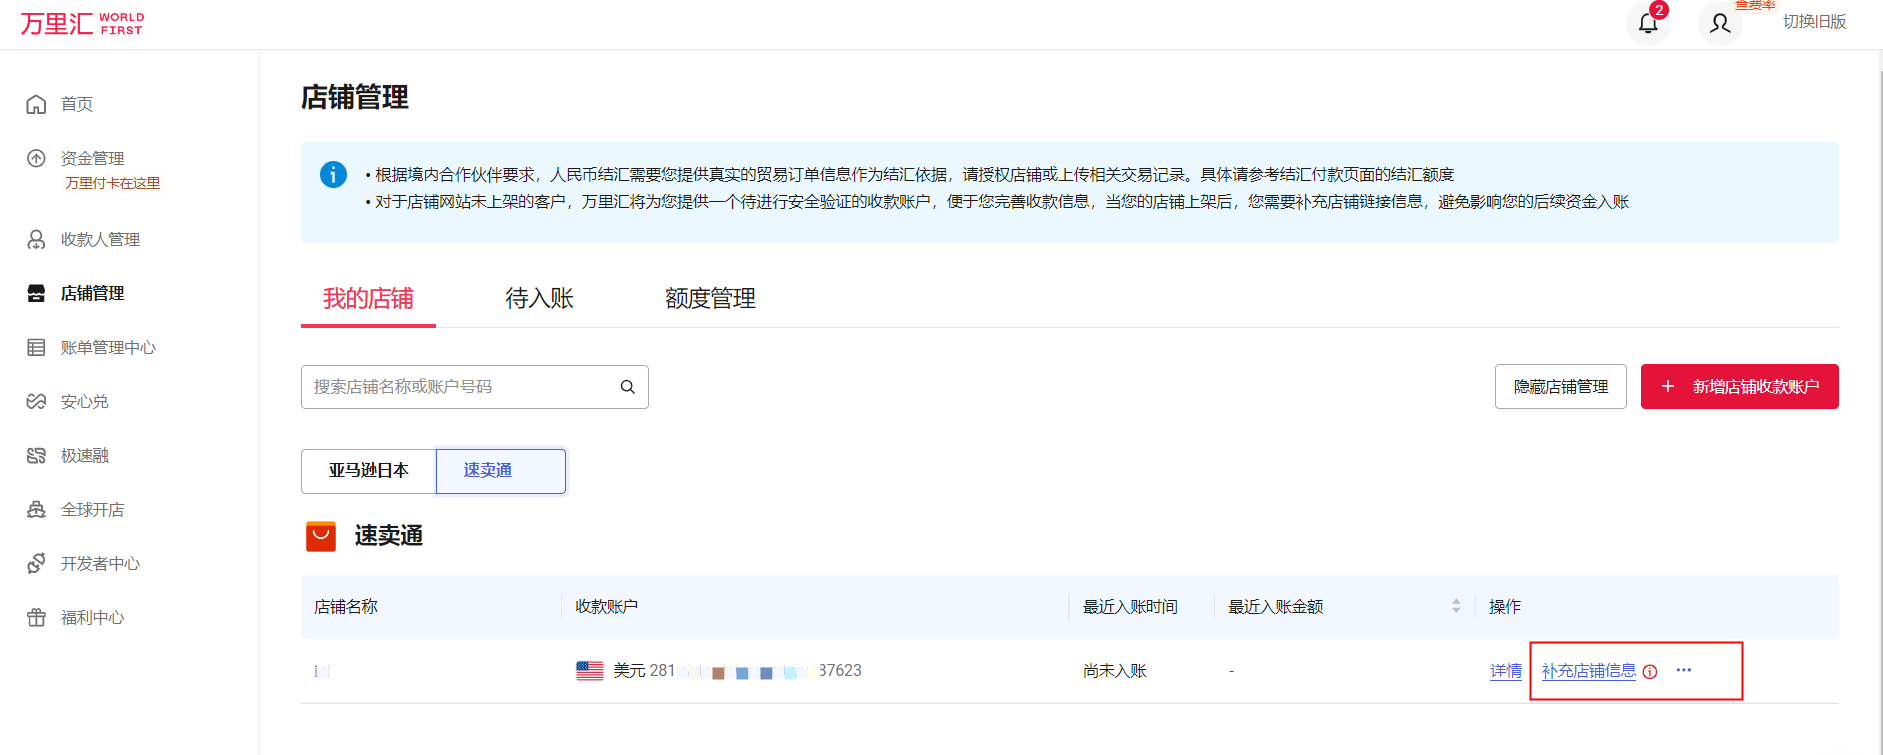Image resolution: width=1883 pixels, height=755 pixels.
Task: Click the info icon beside 补充店铺信息
Action: [x=1650, y=672]
